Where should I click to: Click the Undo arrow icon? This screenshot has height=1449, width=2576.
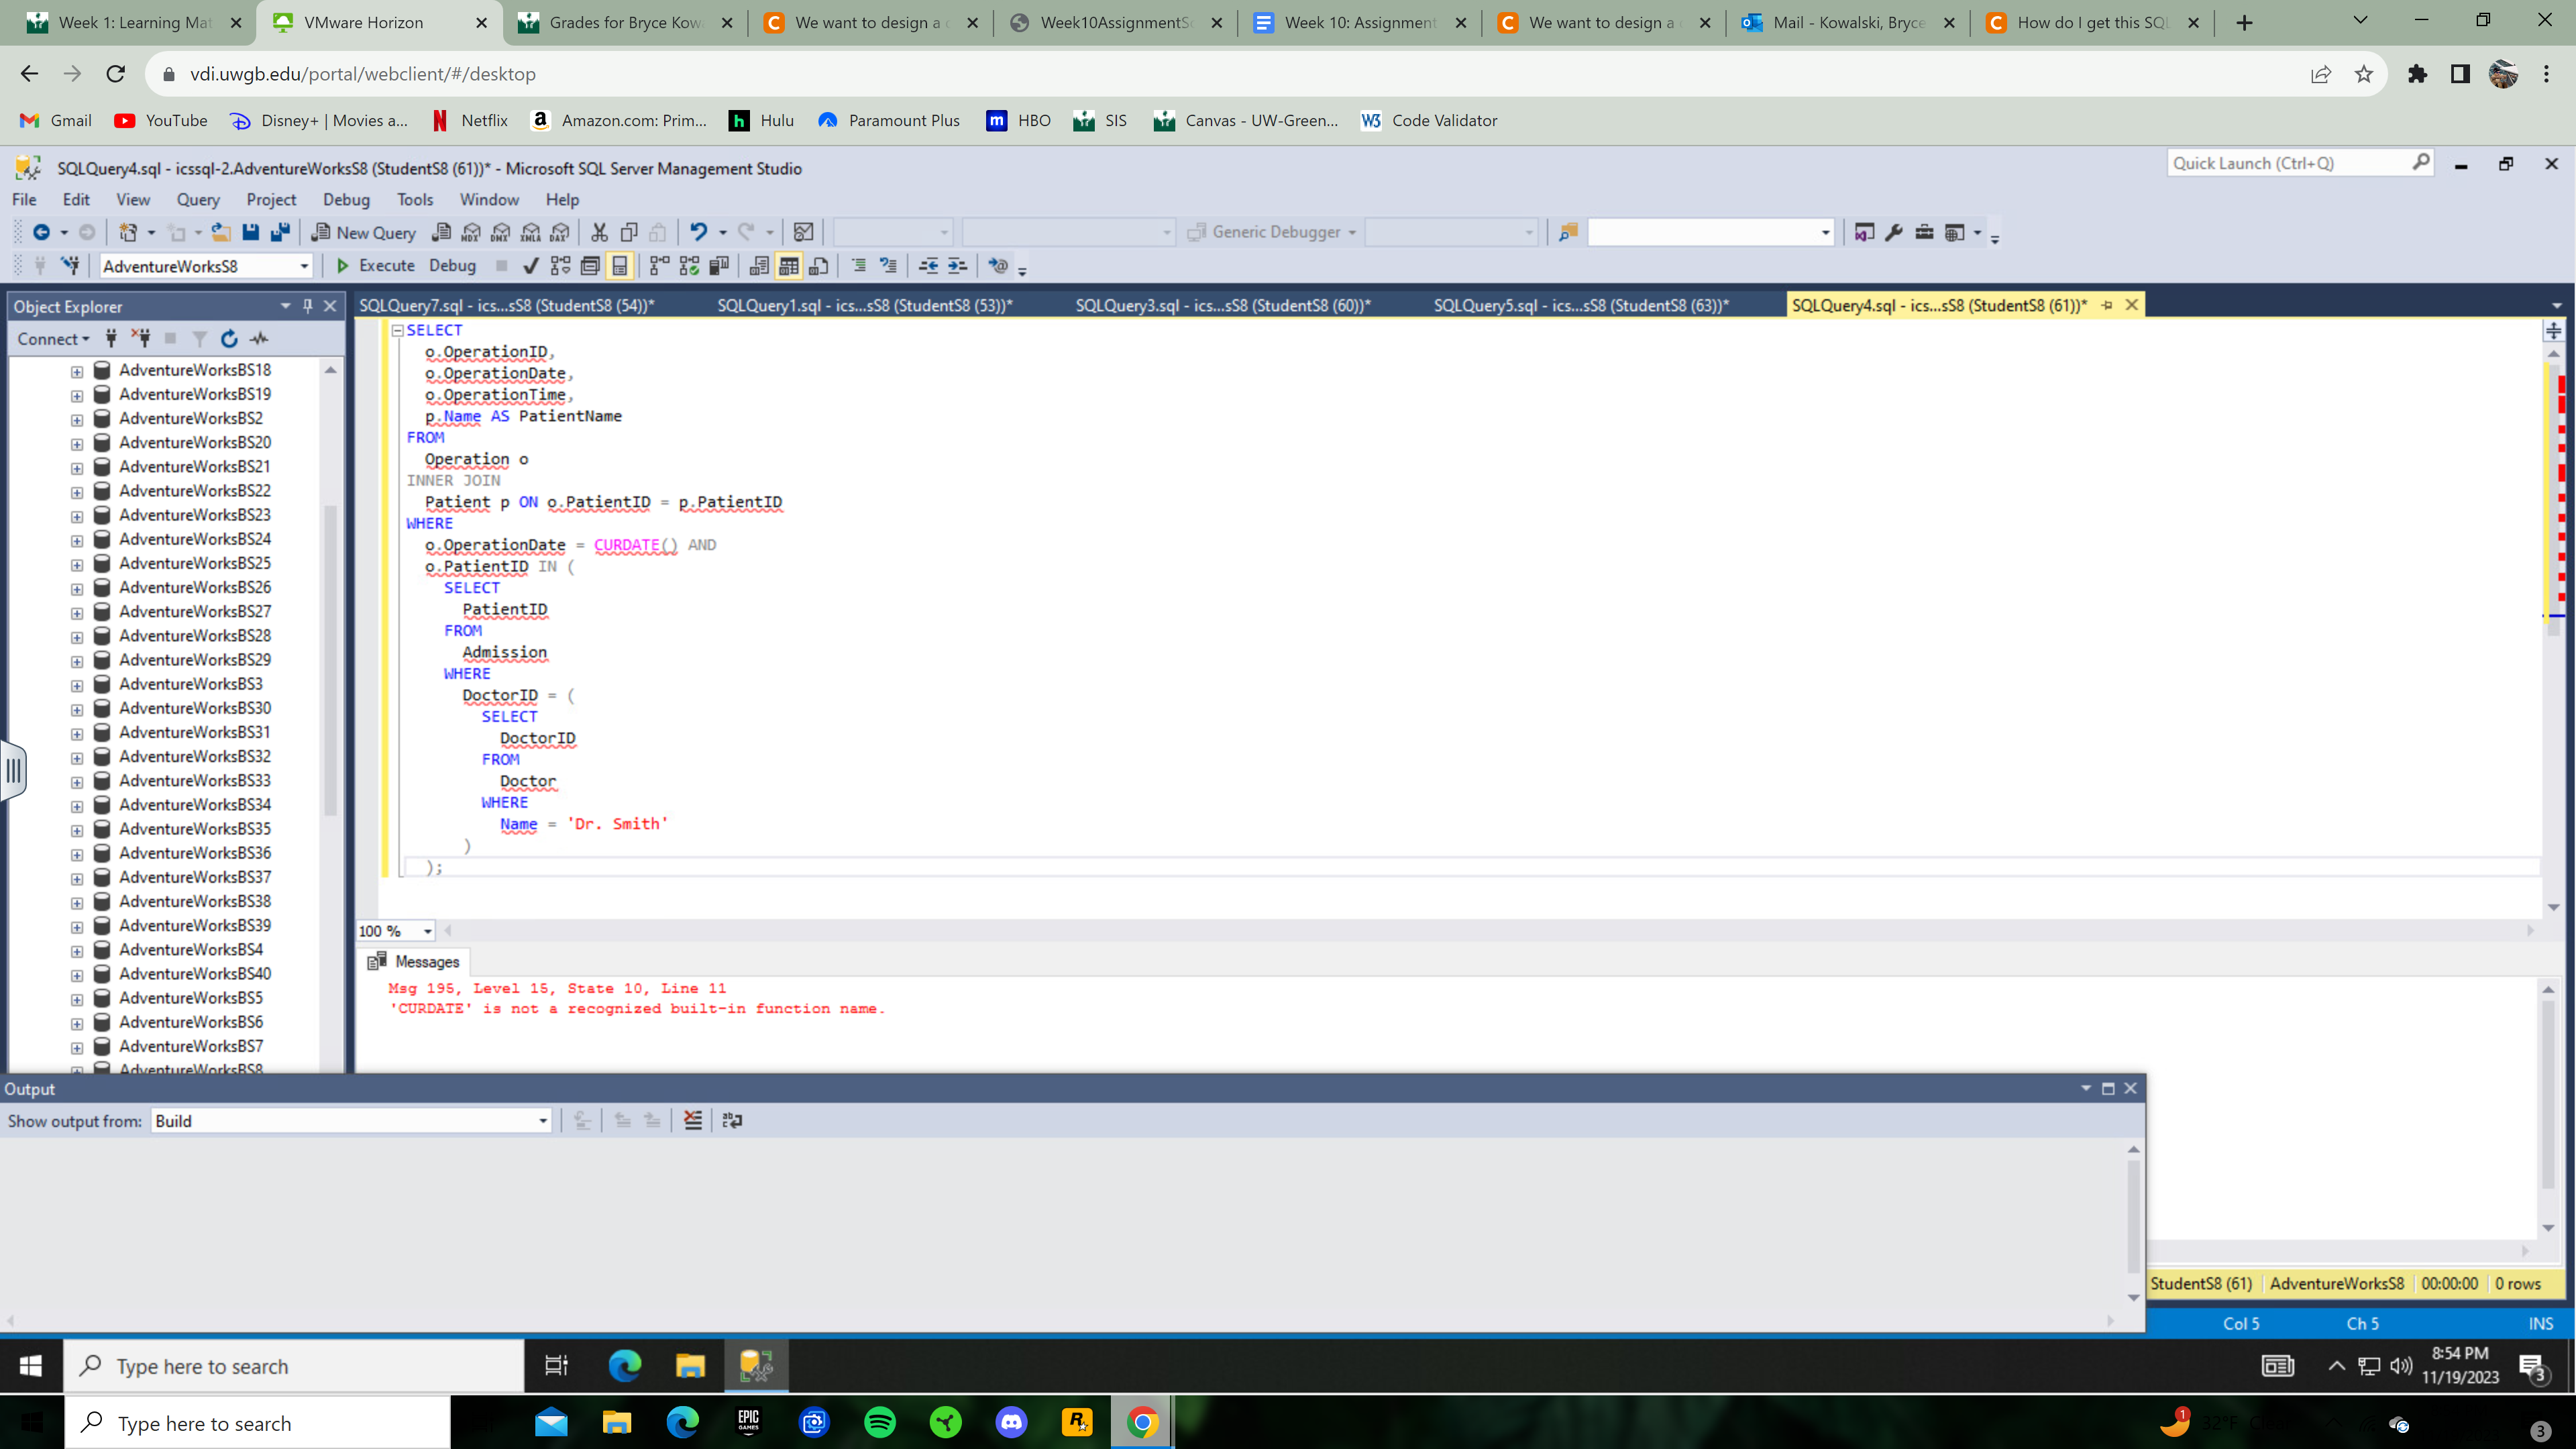tap(698, 232)
